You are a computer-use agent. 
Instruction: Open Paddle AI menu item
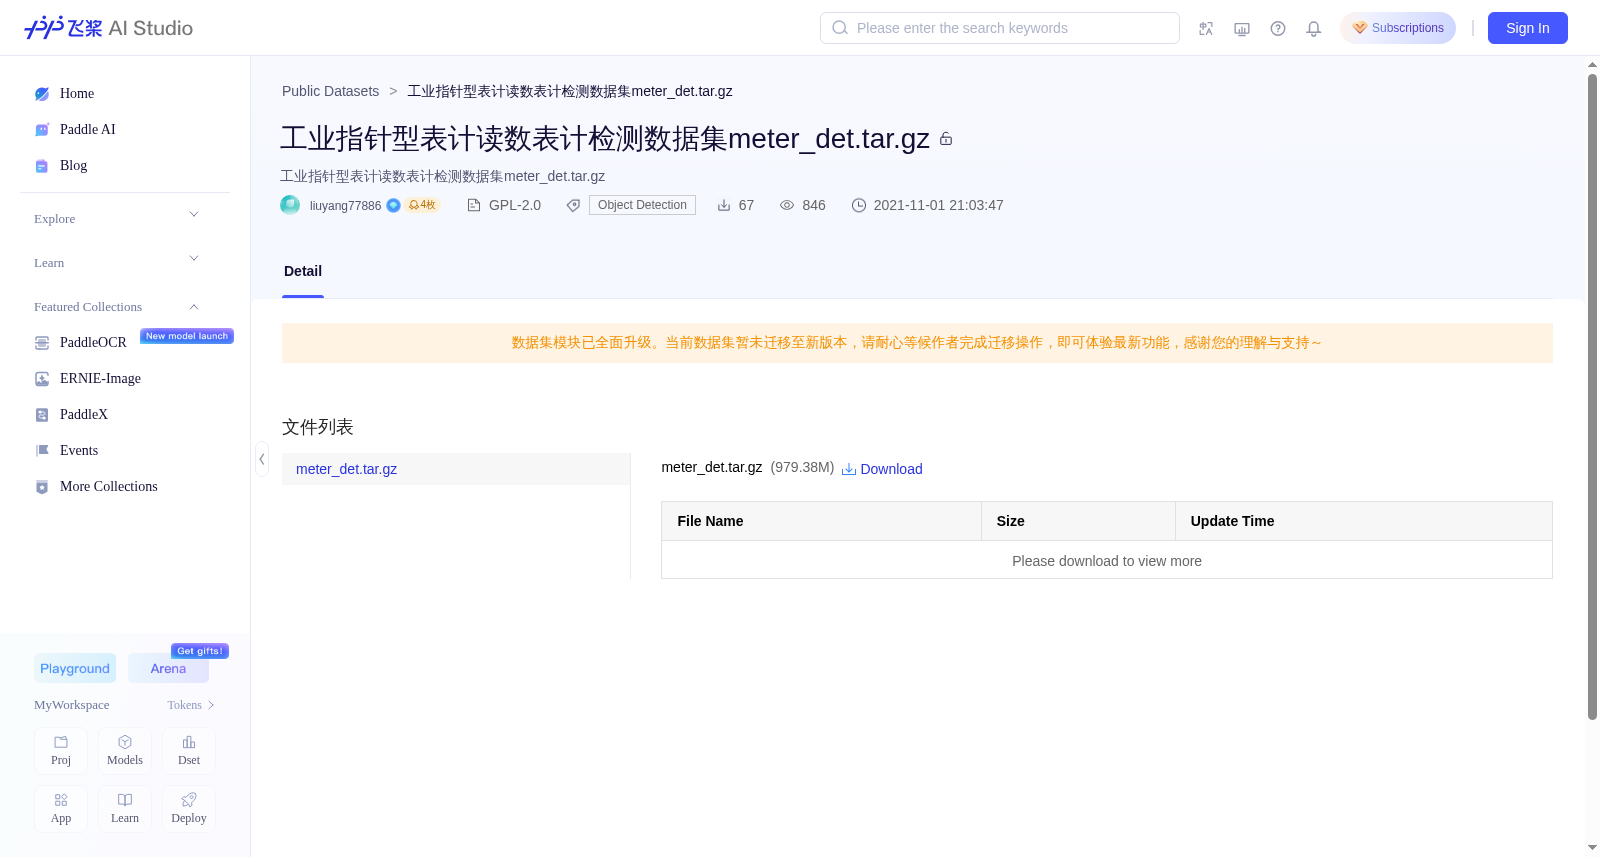click(88, 130)
